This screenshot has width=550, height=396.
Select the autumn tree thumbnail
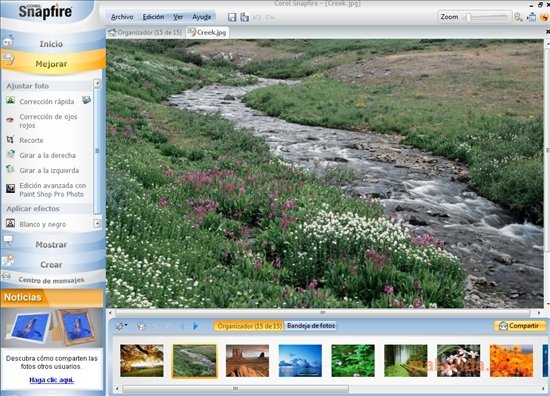(142, 361)
